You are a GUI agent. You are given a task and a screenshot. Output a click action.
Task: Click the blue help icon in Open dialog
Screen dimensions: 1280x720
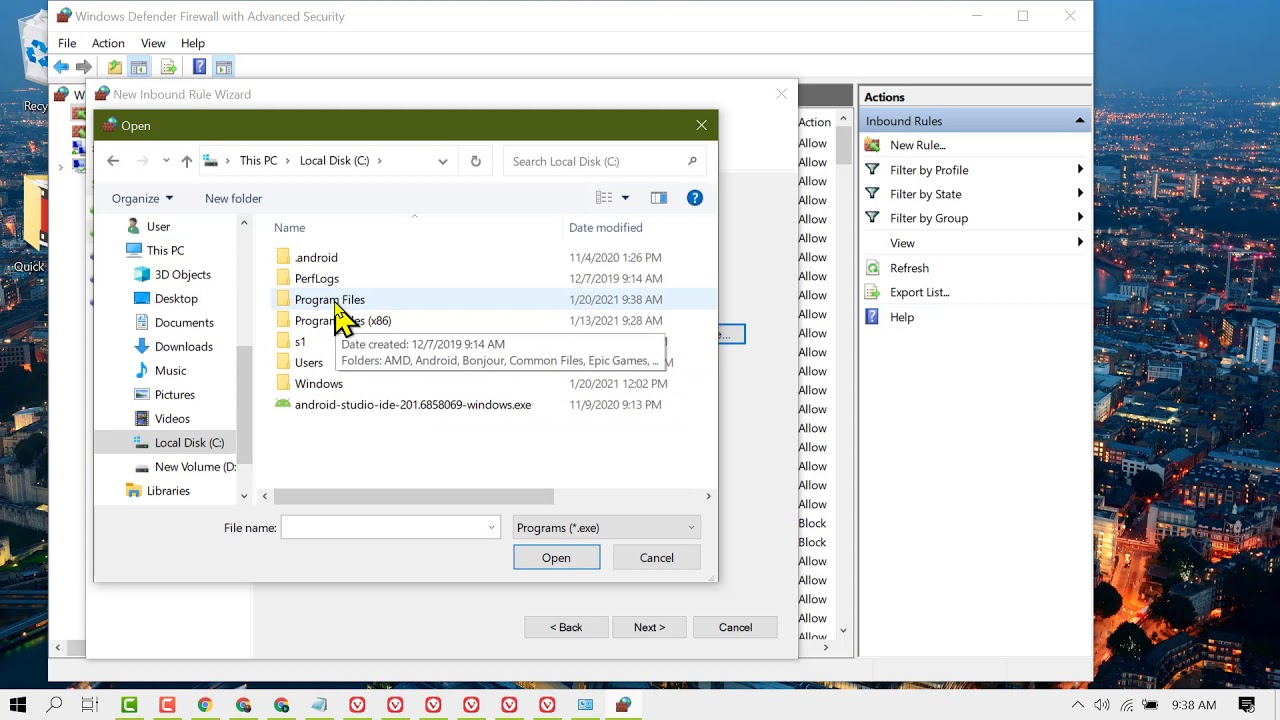click(x=695, y=198)
